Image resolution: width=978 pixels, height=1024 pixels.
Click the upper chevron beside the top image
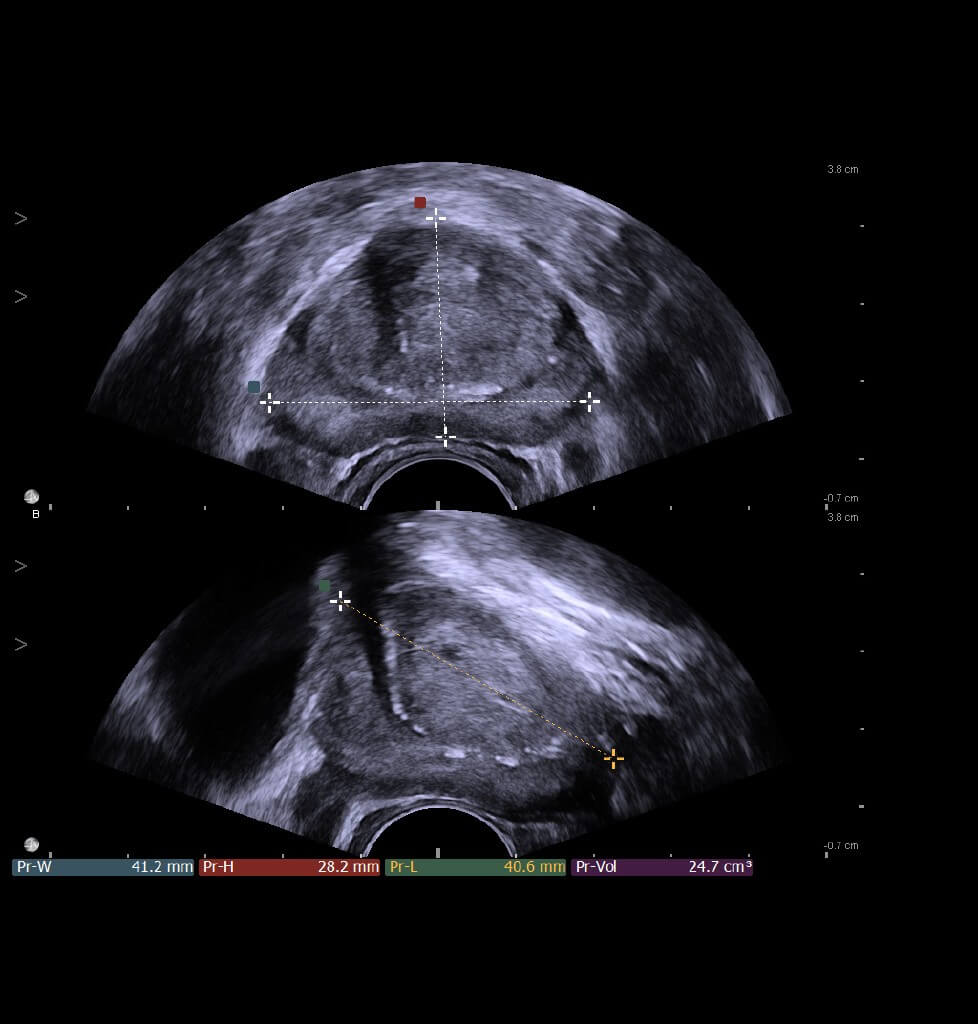20,218
